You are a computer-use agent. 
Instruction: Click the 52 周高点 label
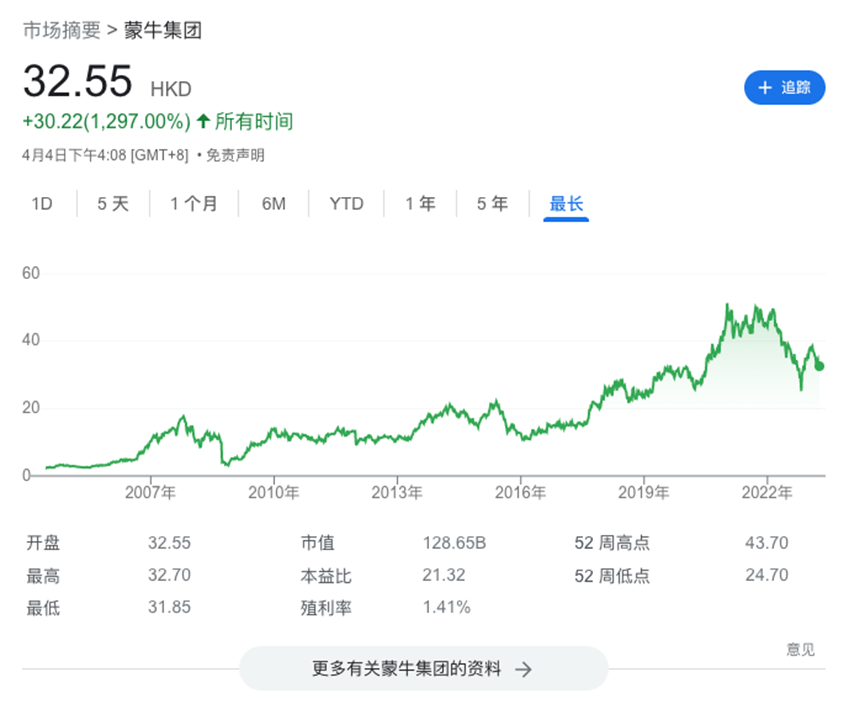tap(612, 543)
